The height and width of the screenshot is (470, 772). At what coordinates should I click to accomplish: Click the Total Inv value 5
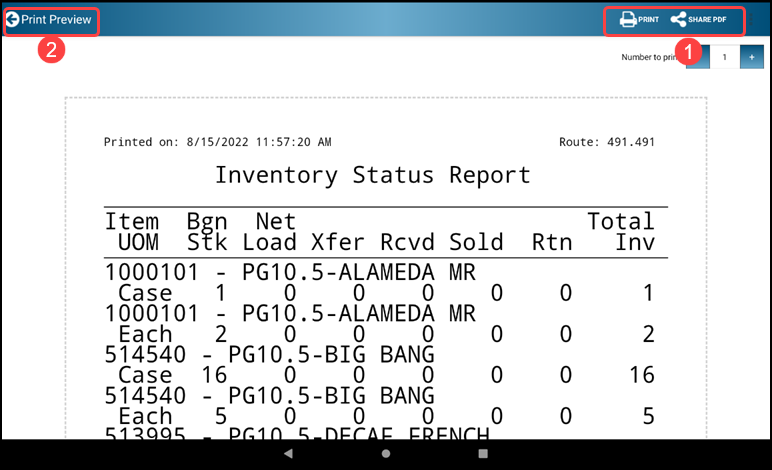coord(648,416)
